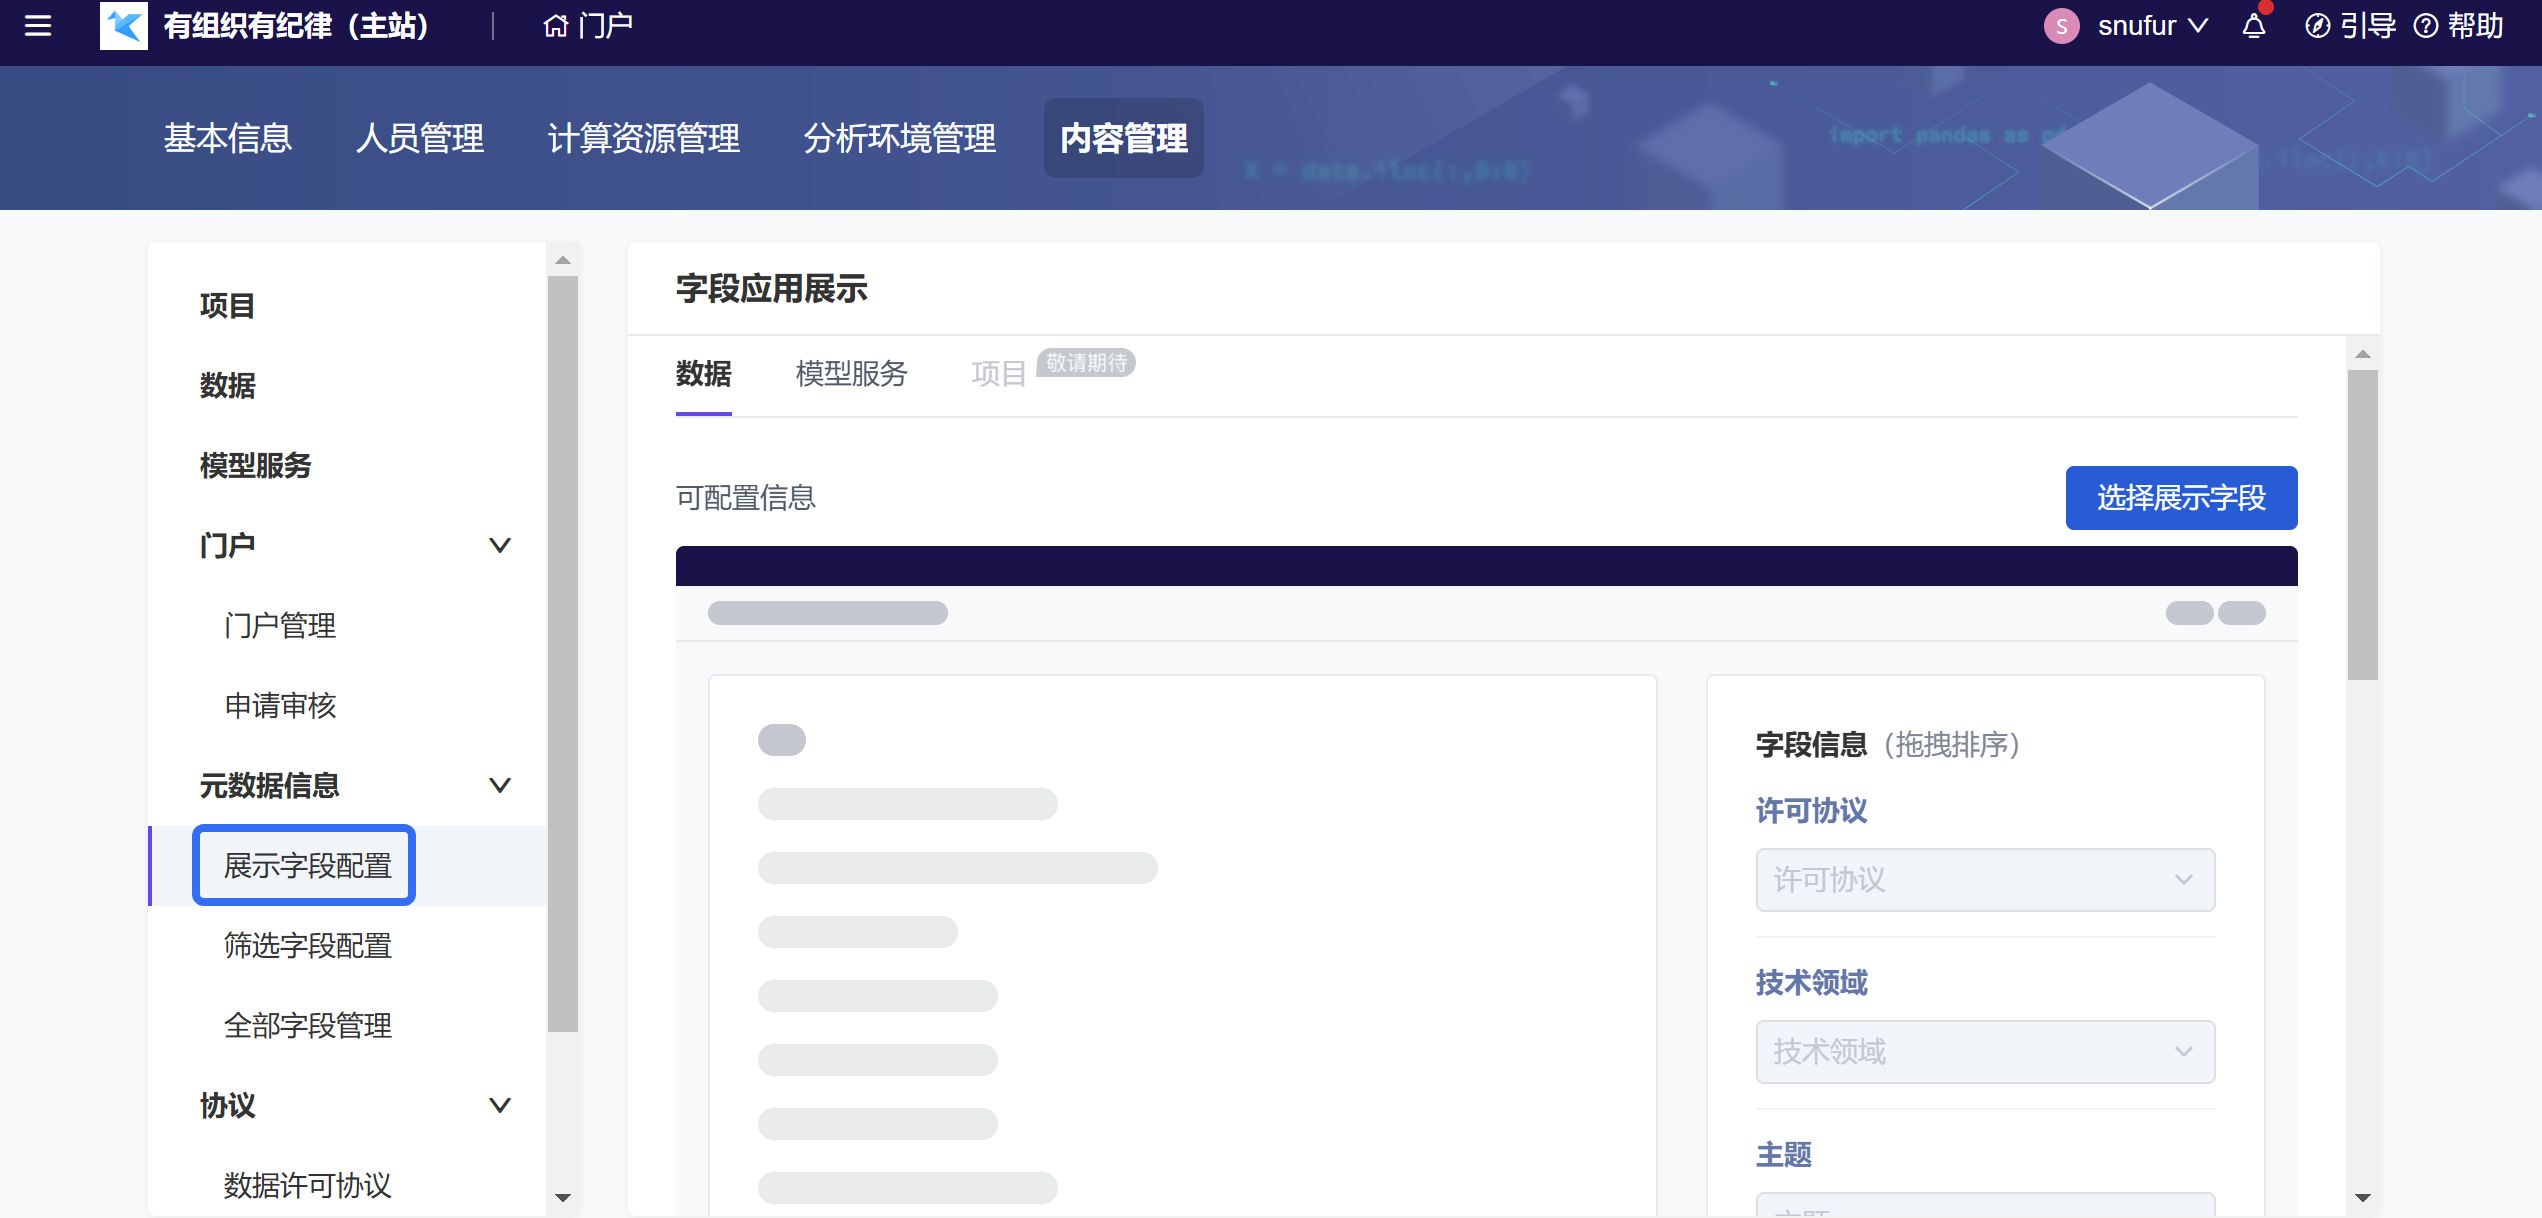Open the snufur account dropdown arrow
This screenshot has height=1218, width=2542.
click(2198, 26)
